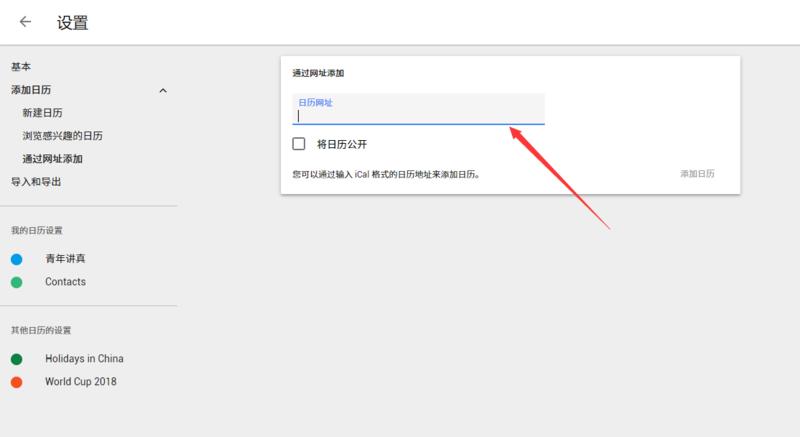Open 导入和导出 section
The height and width of the screenshot is (437, 800).
[36, 182]
